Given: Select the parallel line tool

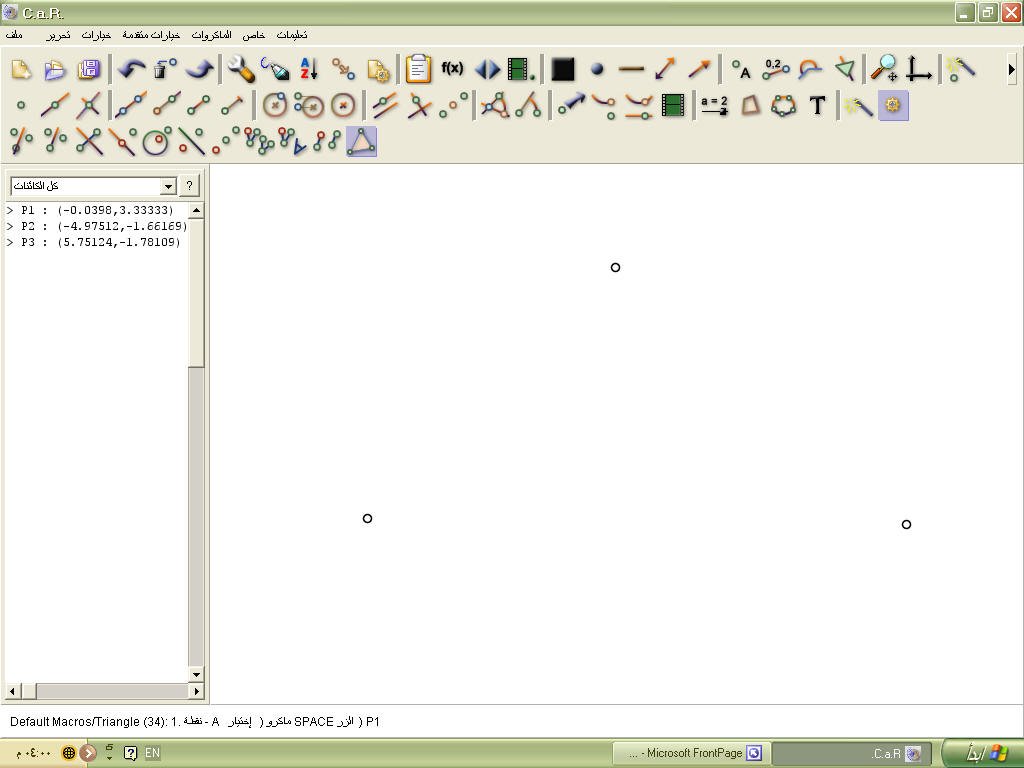Looking at the screenshot, I should 385,105.
